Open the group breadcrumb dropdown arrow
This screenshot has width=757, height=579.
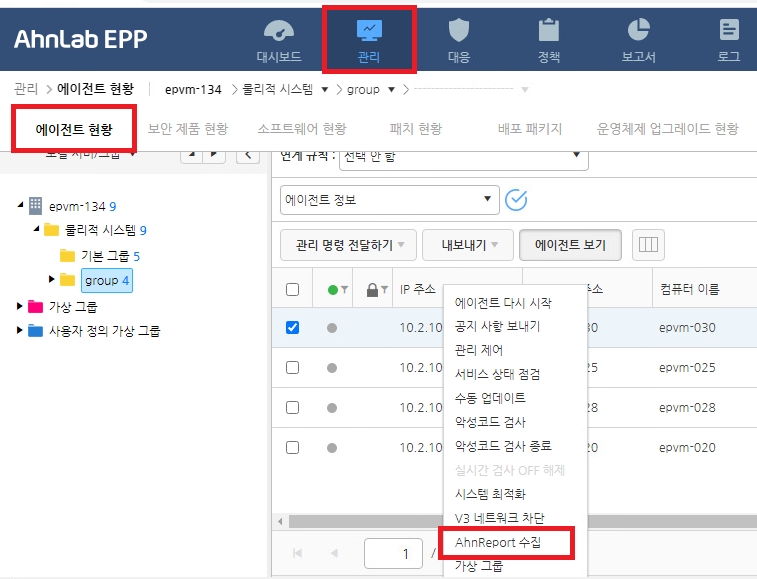pos(392,89)
